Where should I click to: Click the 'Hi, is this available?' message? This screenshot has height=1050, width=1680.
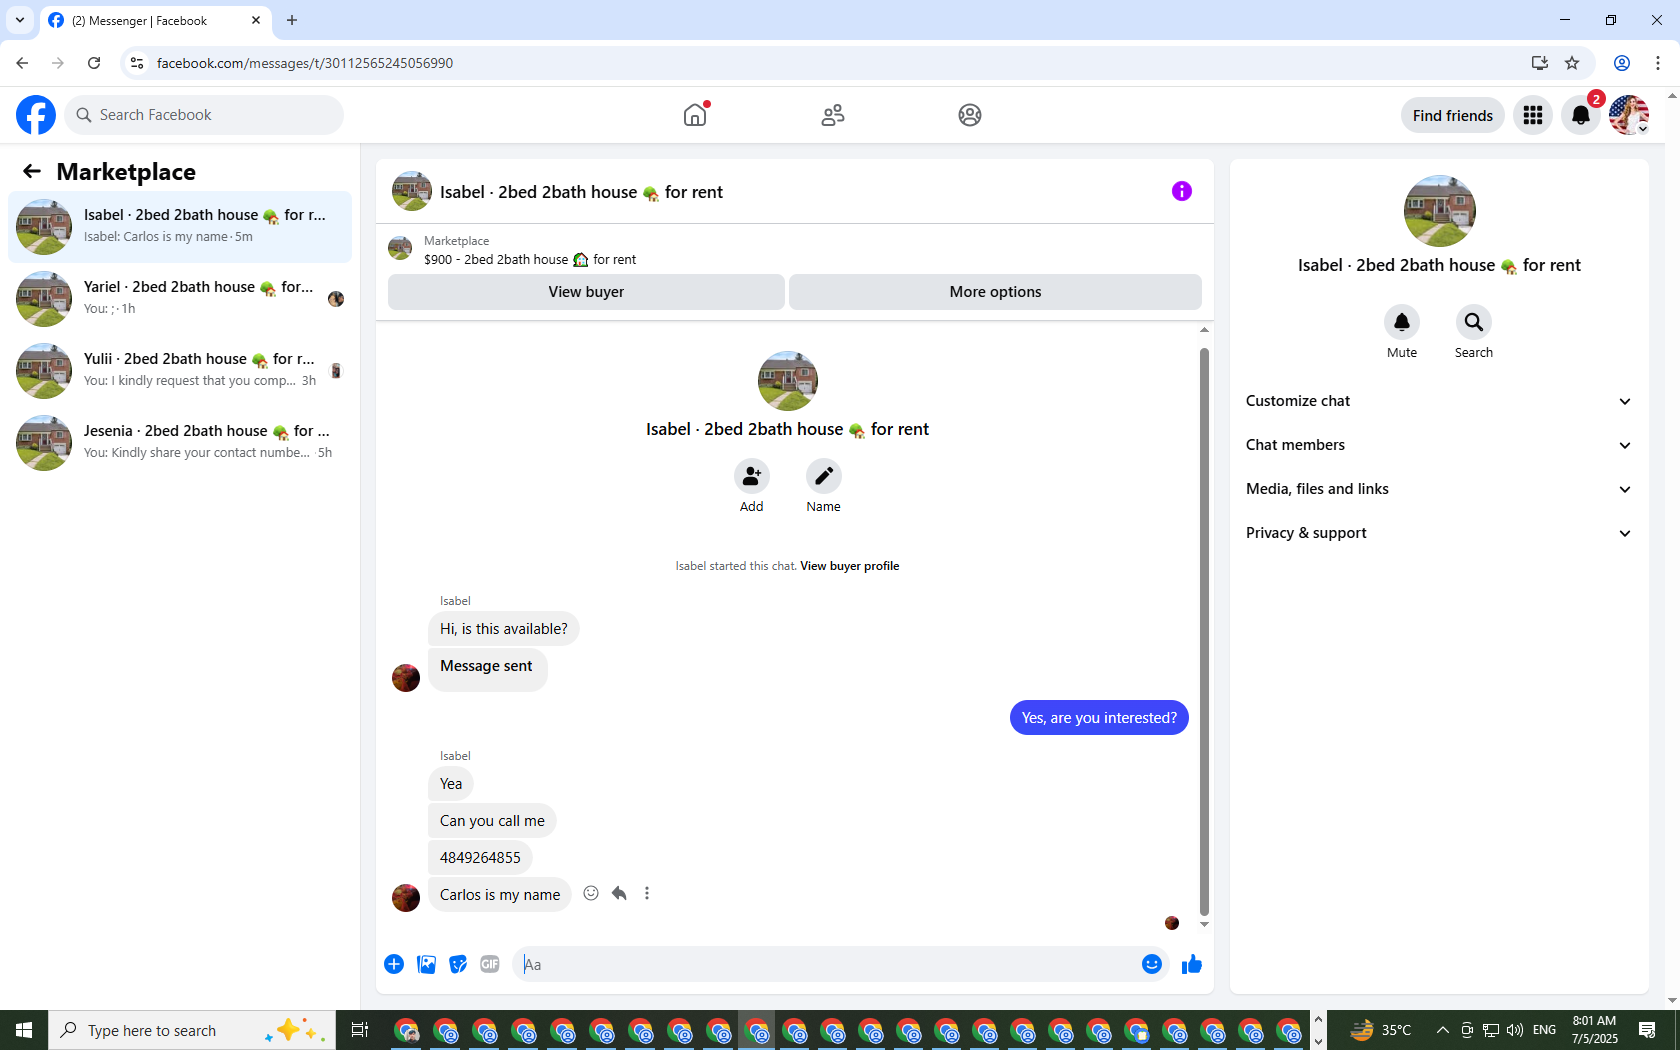pyautogui.click(x=504, y=629)
